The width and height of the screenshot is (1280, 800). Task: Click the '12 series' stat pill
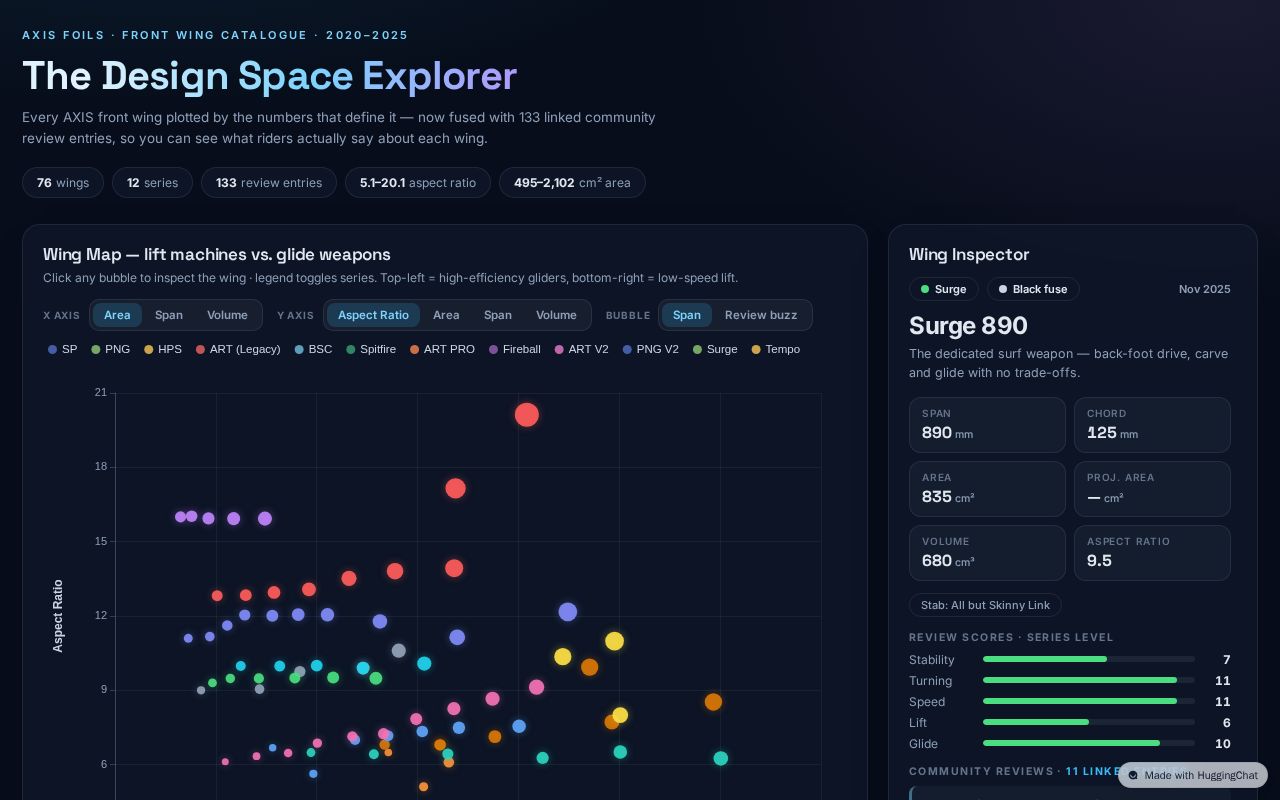(152, 183)
